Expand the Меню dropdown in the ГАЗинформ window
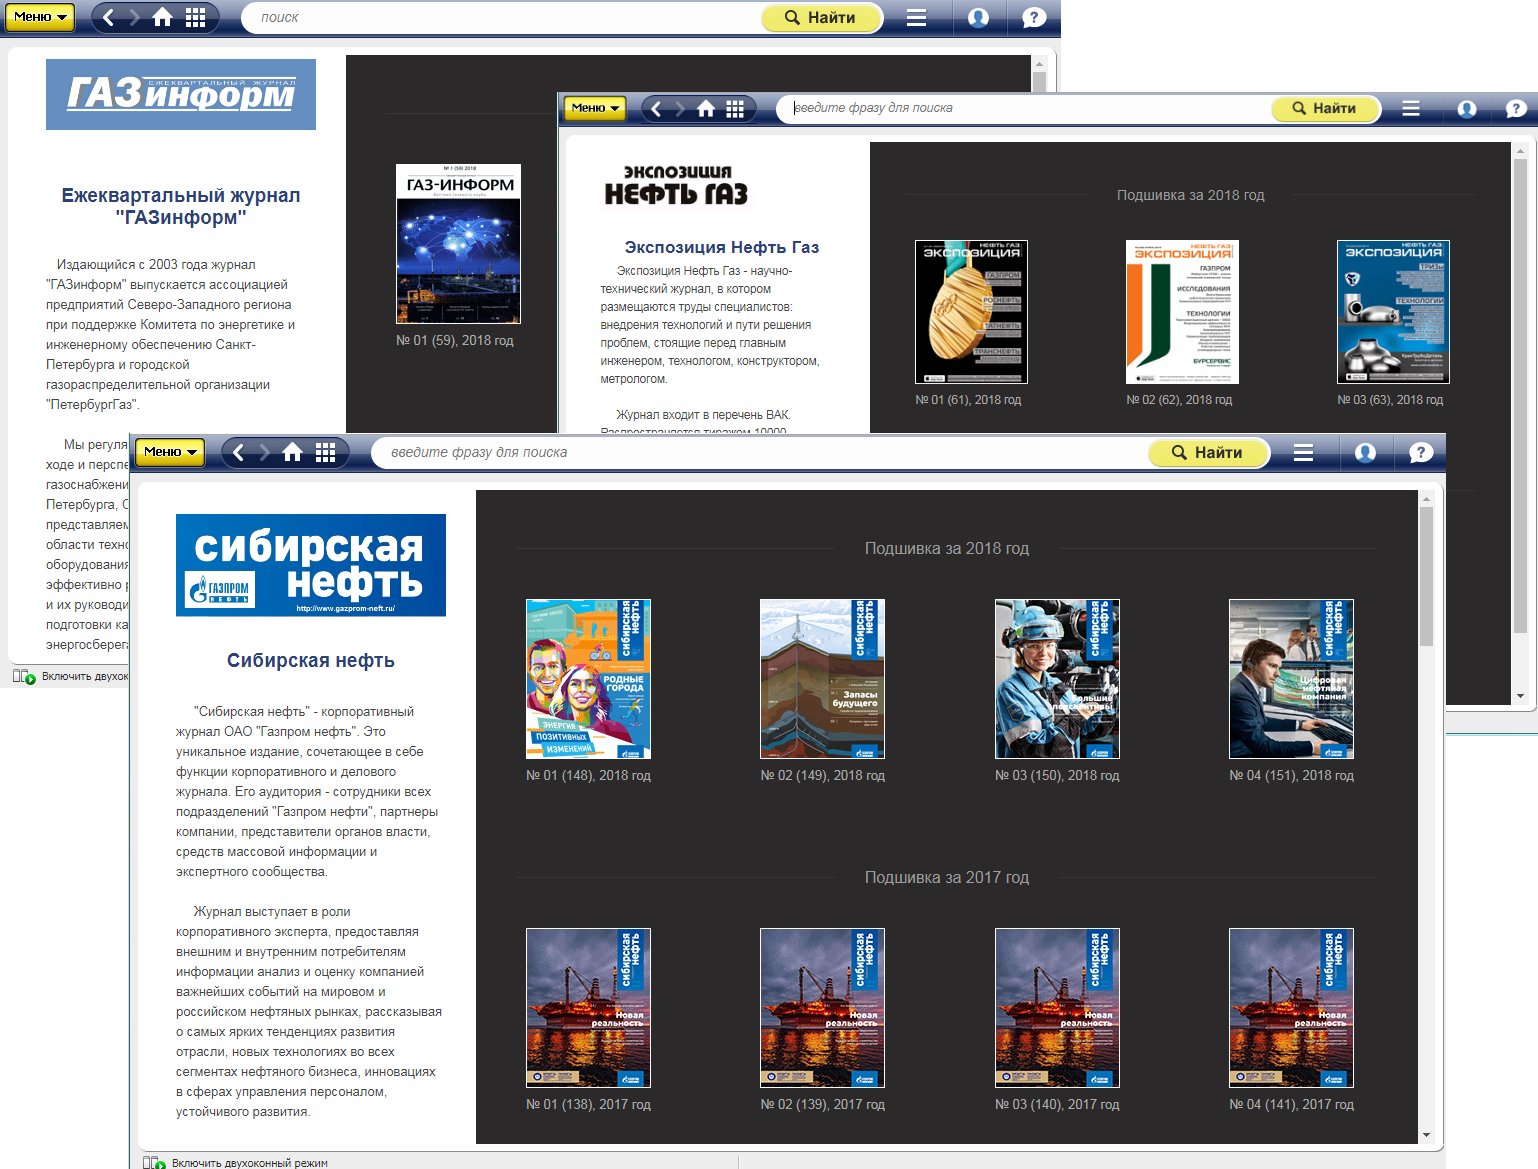 pos(40,17)
